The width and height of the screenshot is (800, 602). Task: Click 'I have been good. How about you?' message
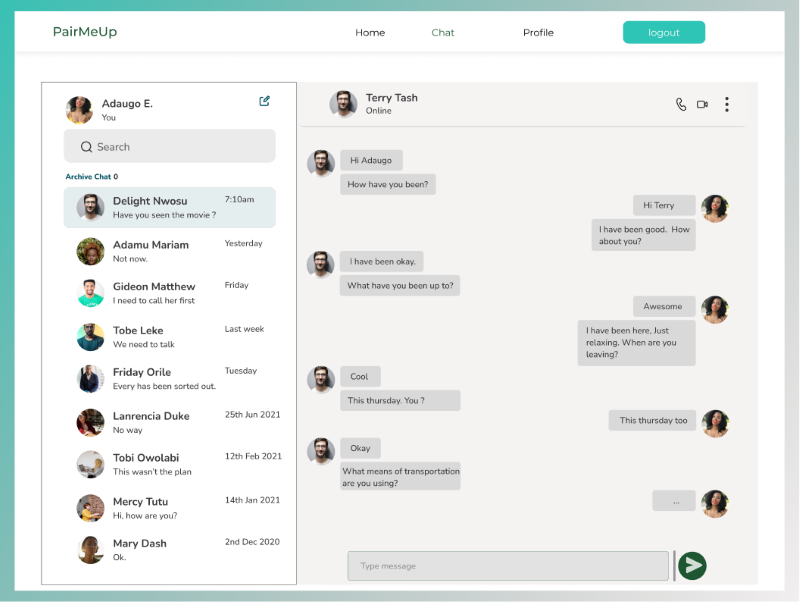[643, 235]
